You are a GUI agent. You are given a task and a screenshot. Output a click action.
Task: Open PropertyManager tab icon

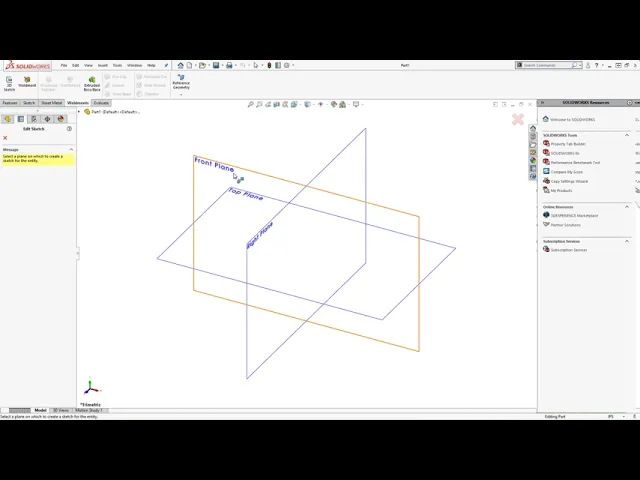click(21, 119)
